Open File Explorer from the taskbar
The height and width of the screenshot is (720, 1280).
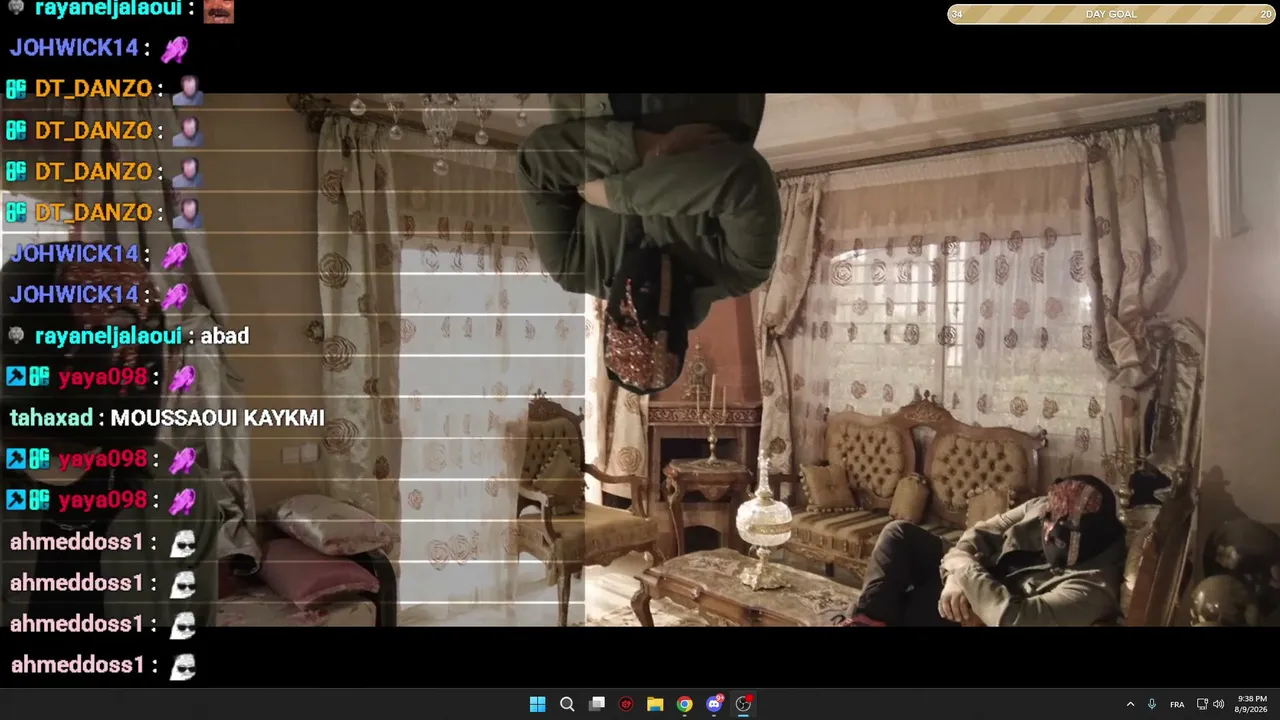(655, 704)
